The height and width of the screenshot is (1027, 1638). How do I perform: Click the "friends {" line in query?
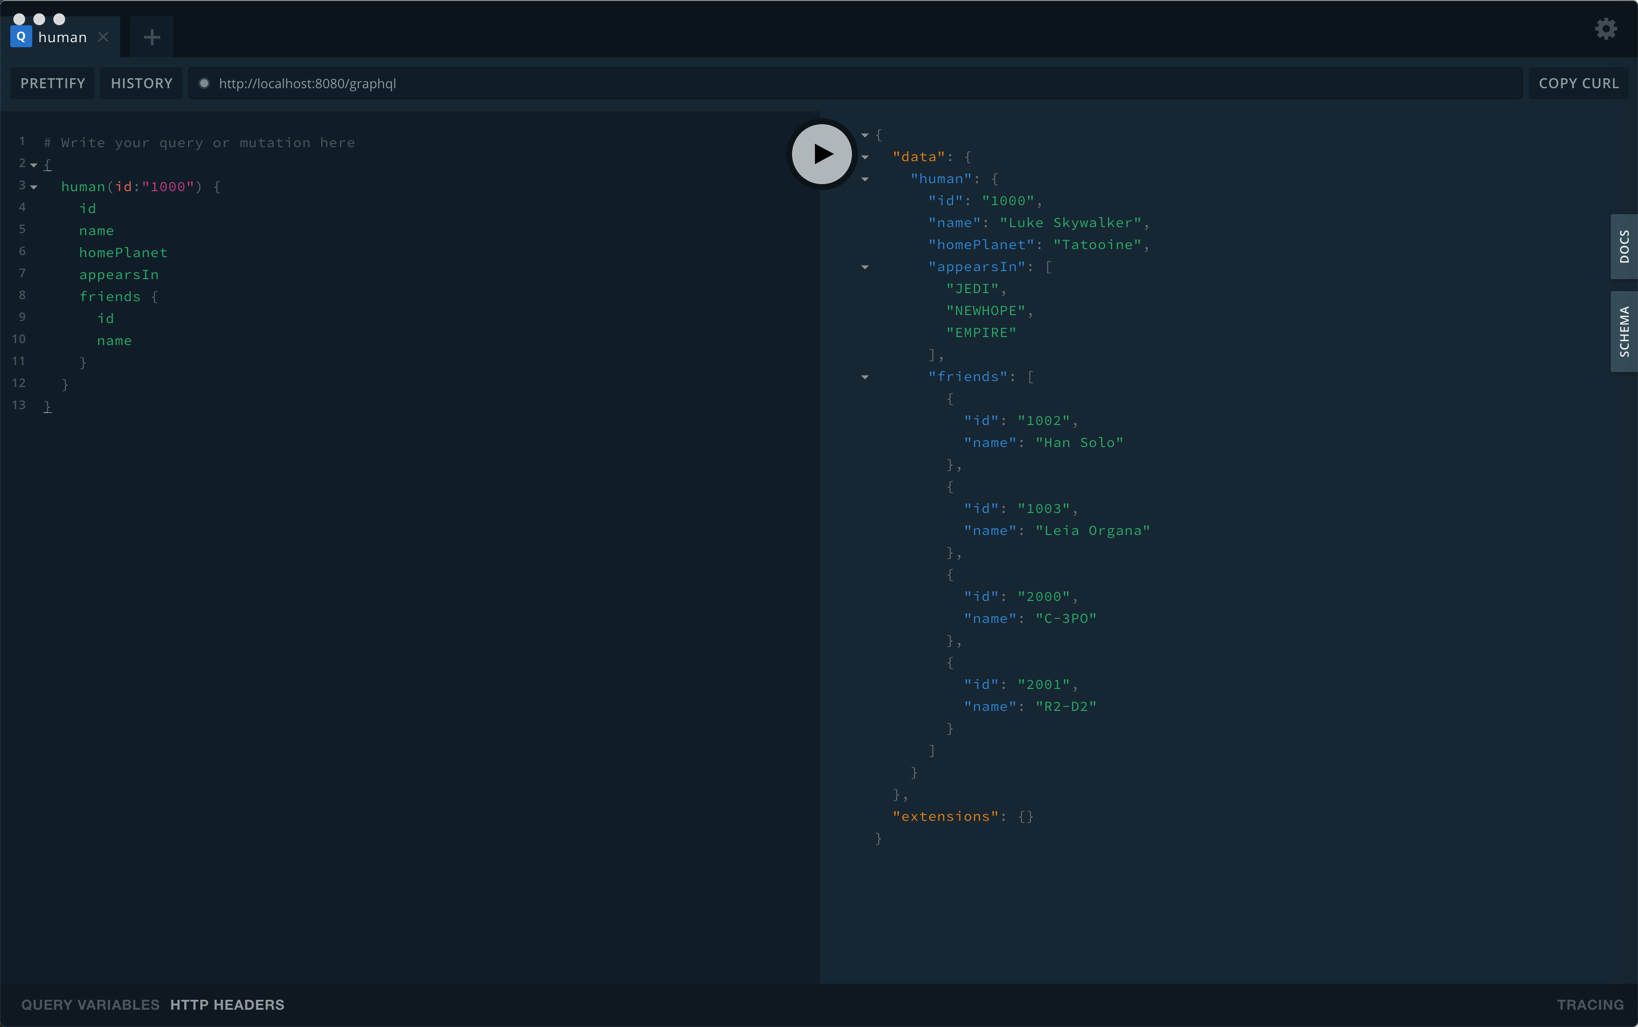click(119, 296)
